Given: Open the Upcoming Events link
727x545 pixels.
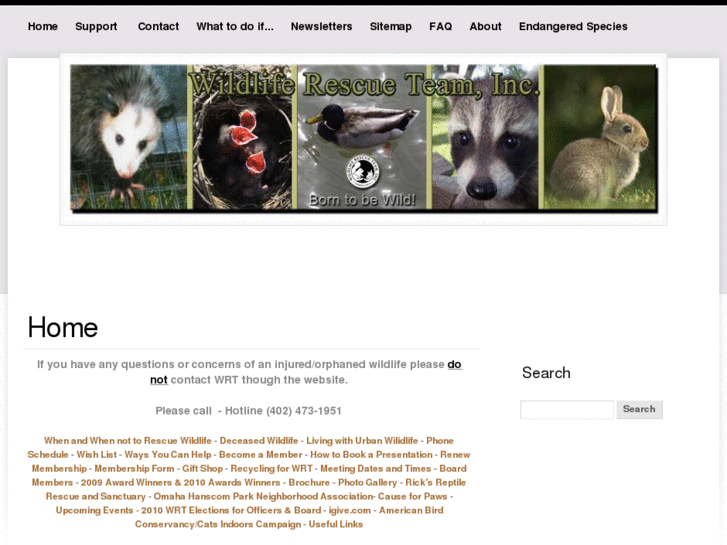Looking at the screenshot, I should coord(94,510).
